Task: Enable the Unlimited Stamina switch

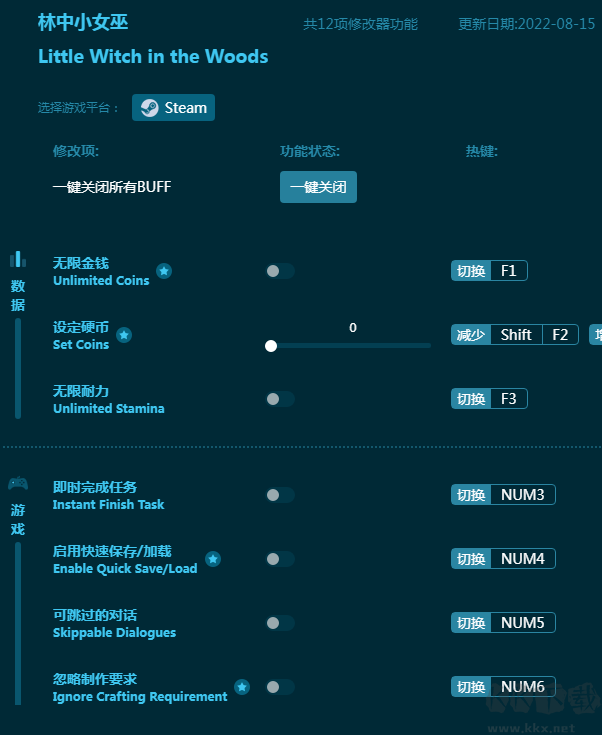Action: (x=280, y=399)
